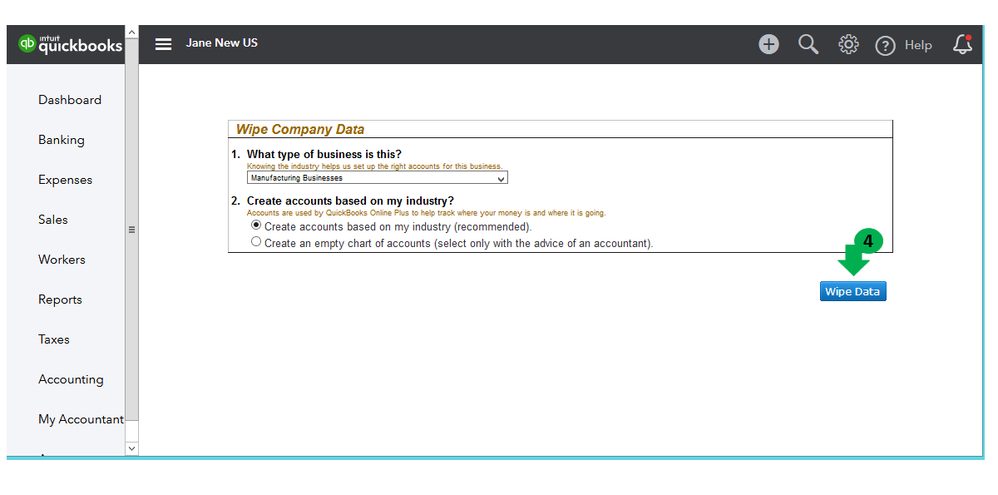Open My Accountant in the sidebar
The height and width of the screenshot is (495, 998).
point(81,420)
